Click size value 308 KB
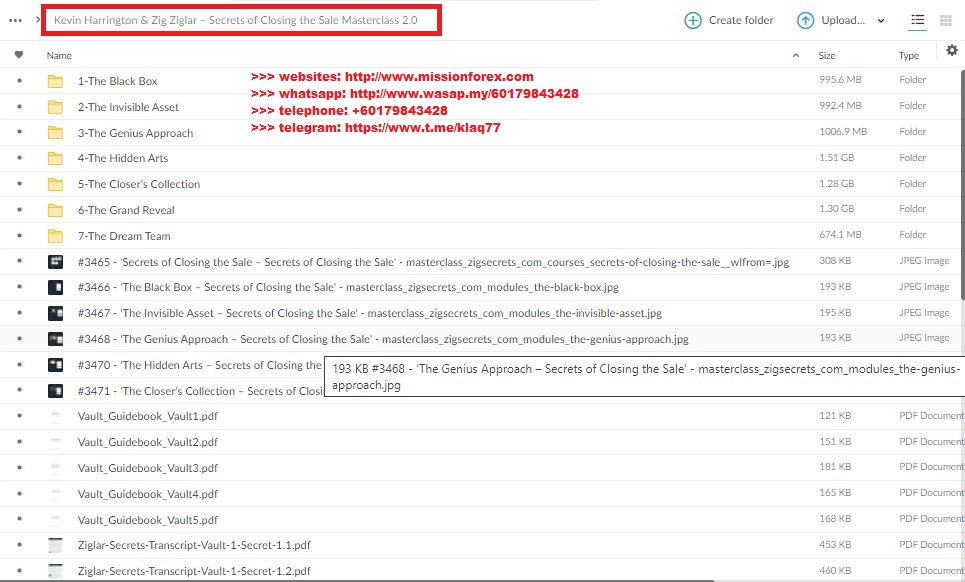 tap(835, 260)
